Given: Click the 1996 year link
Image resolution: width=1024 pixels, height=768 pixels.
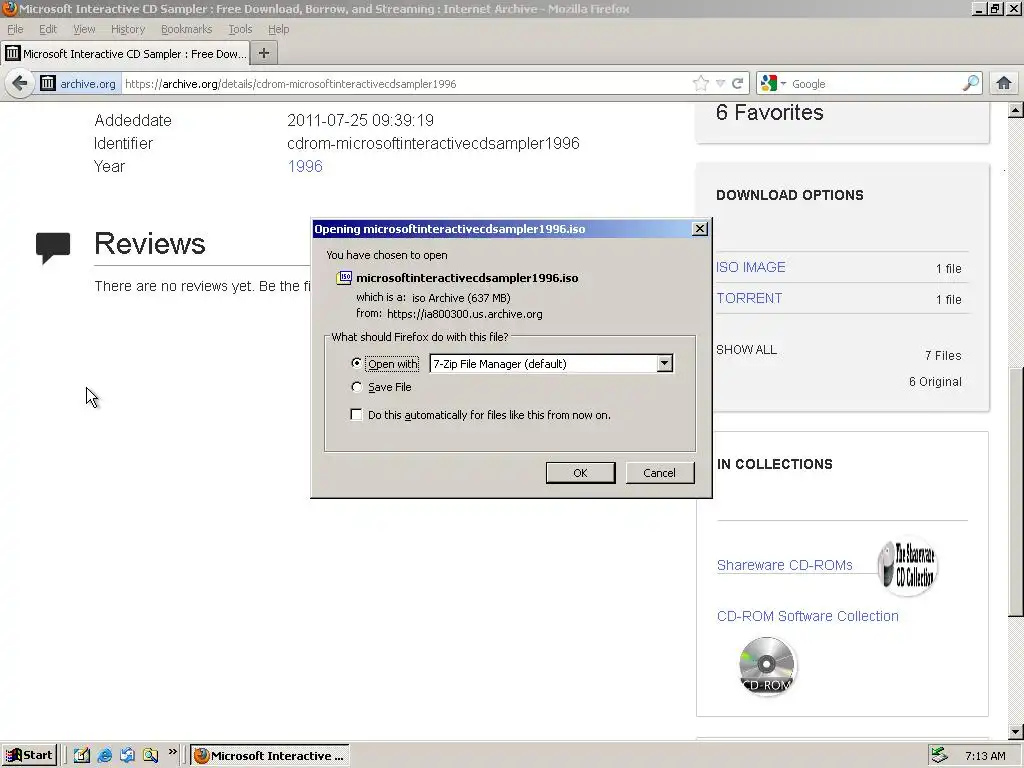Looking at the screenshot, I should (x=305, y=166).
